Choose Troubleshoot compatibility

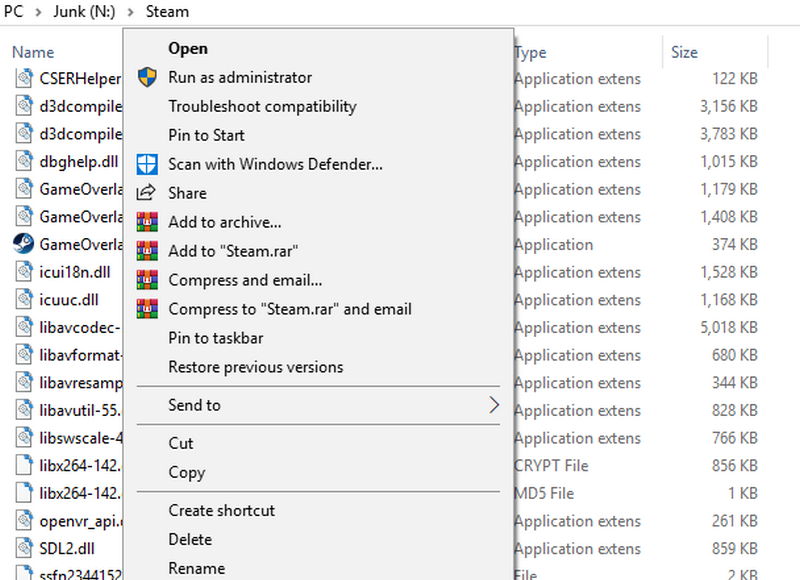point(262,107)
